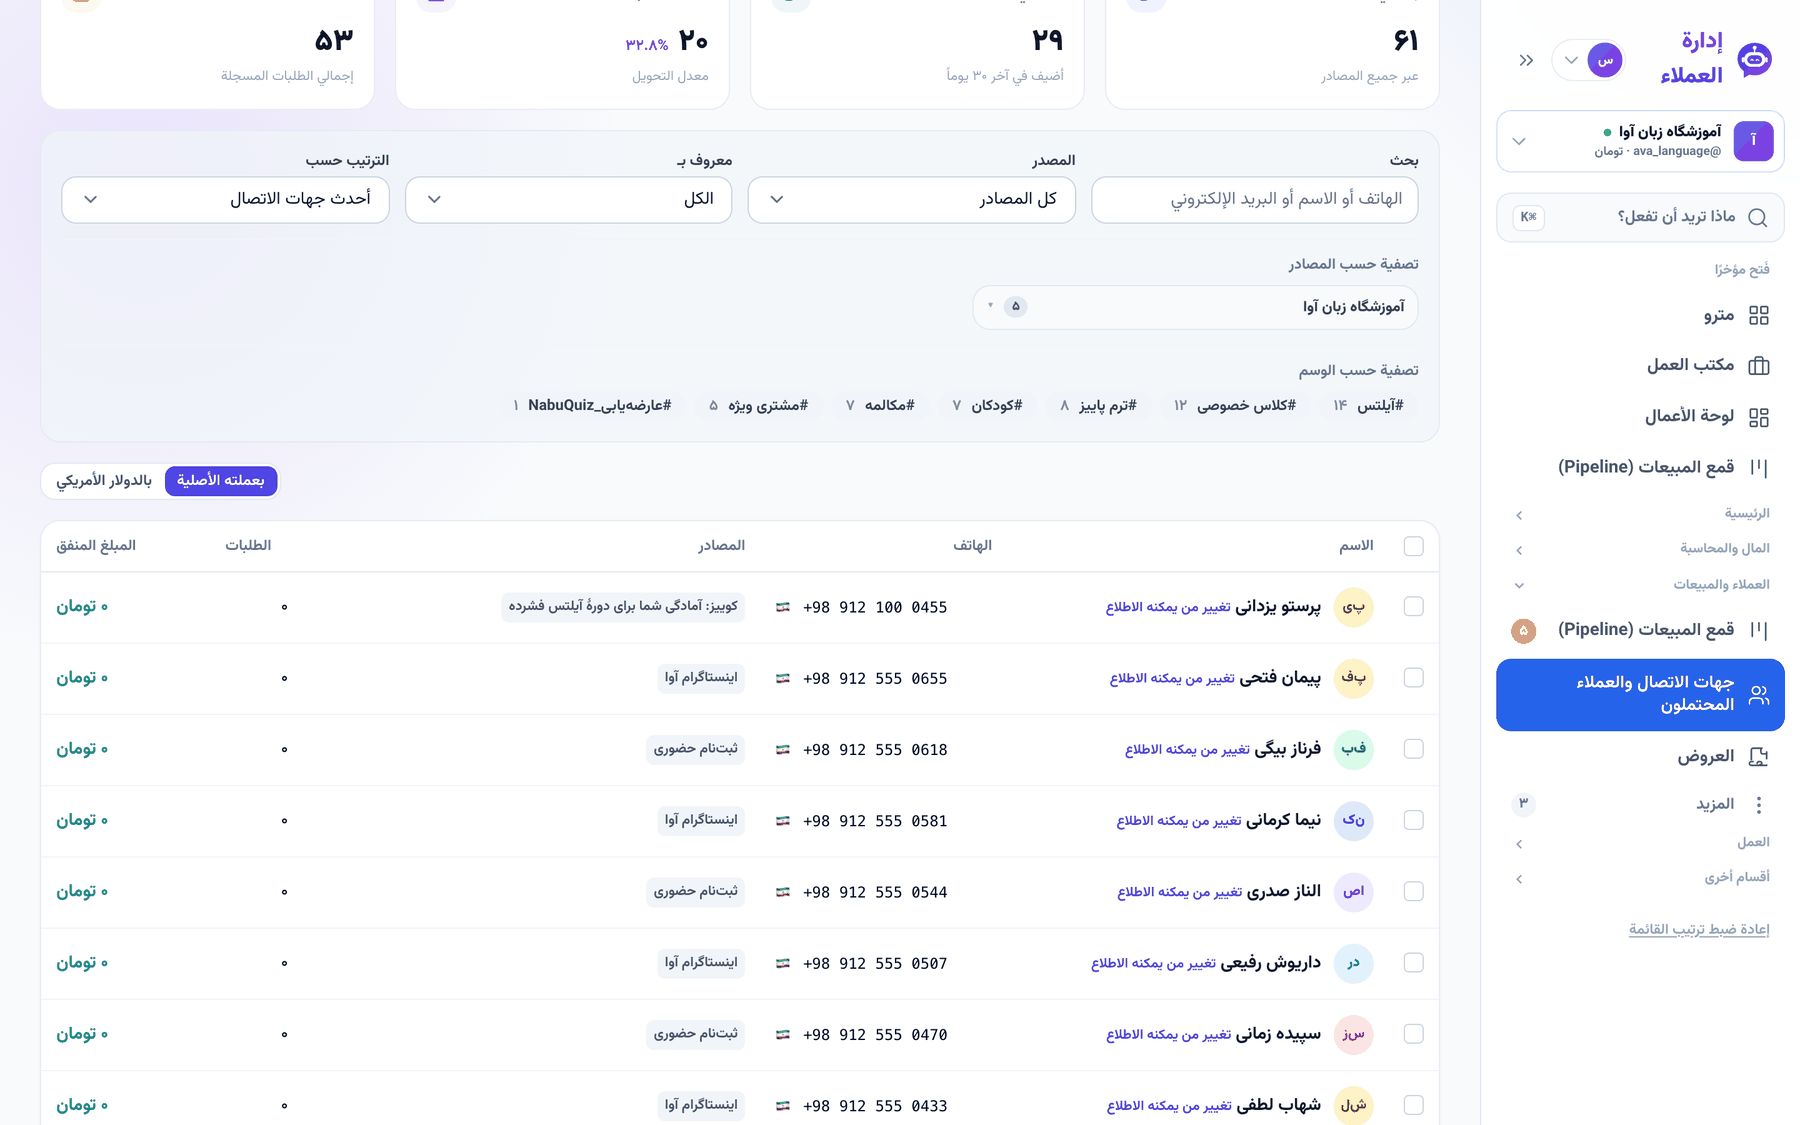Open مترو via its grid icon
This screenshot has width=1800, height=1125.
click(x=1759, y=316)
